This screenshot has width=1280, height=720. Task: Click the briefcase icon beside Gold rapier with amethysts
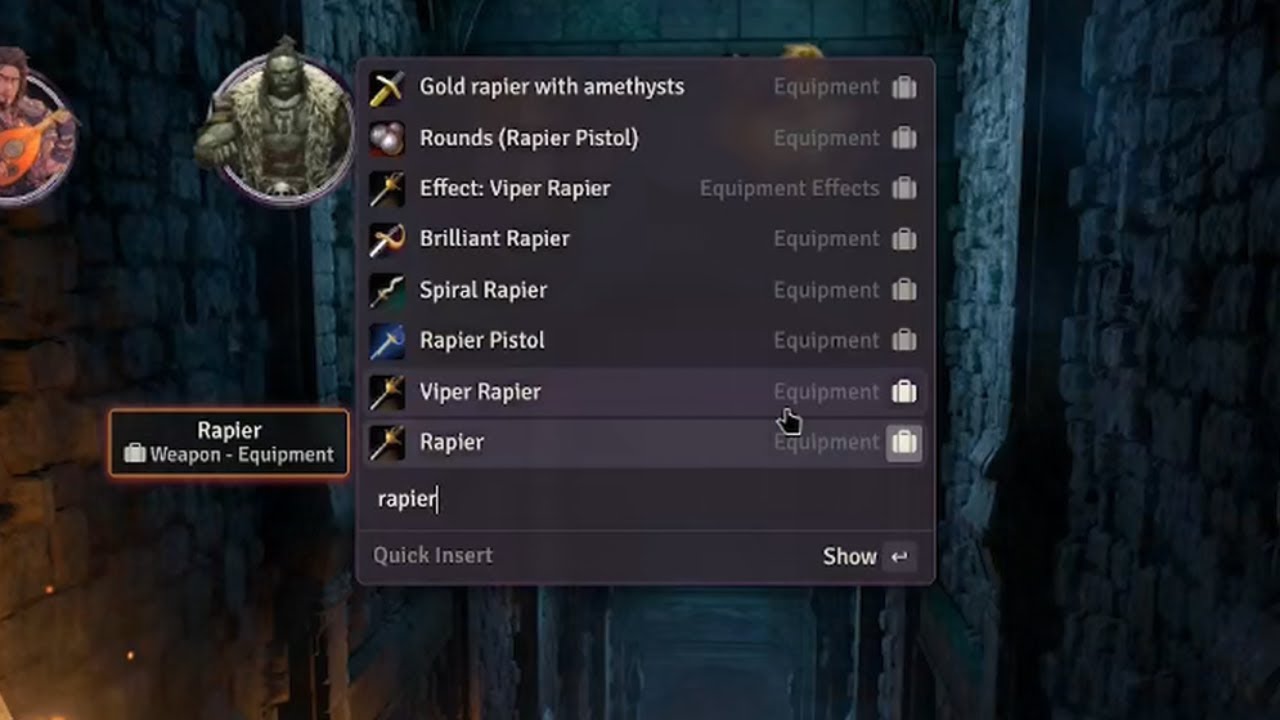904,87
